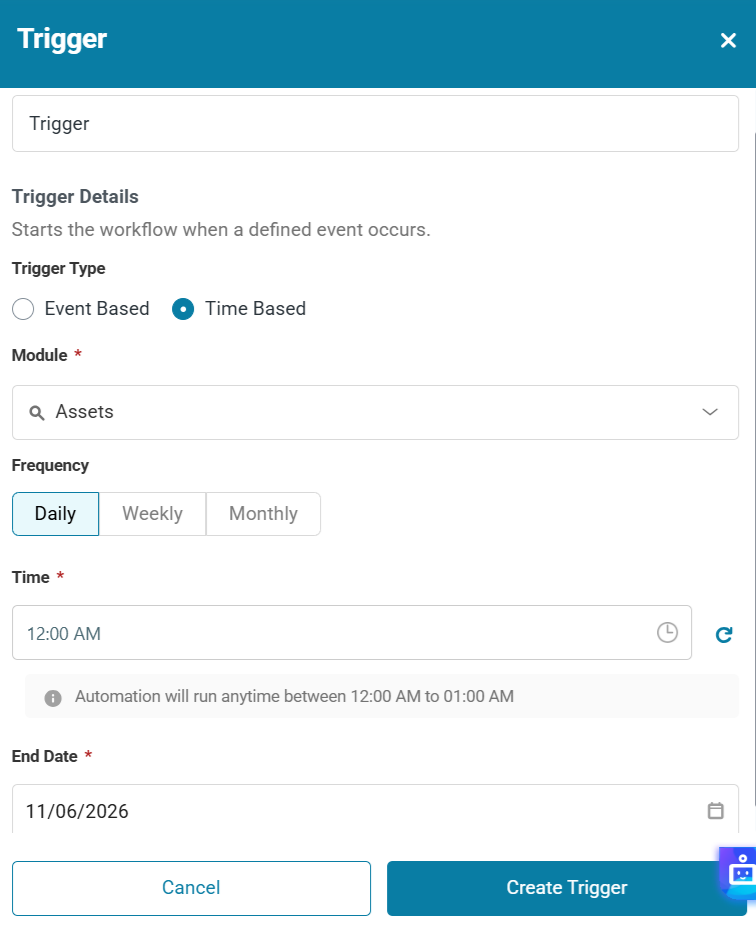This screenshot has height=928, width=756.
Task: Expand the Module dropdown chevron
Action: click(x=710, y=412)
